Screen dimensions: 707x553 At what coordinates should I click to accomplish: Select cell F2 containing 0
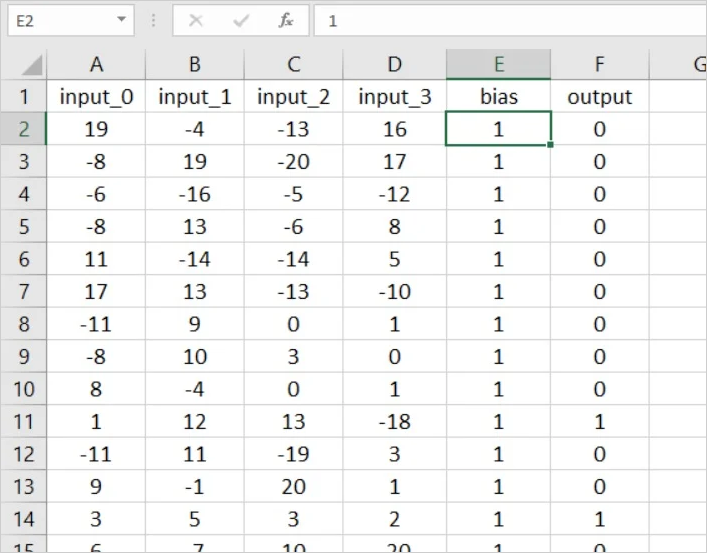pos(600,129)
